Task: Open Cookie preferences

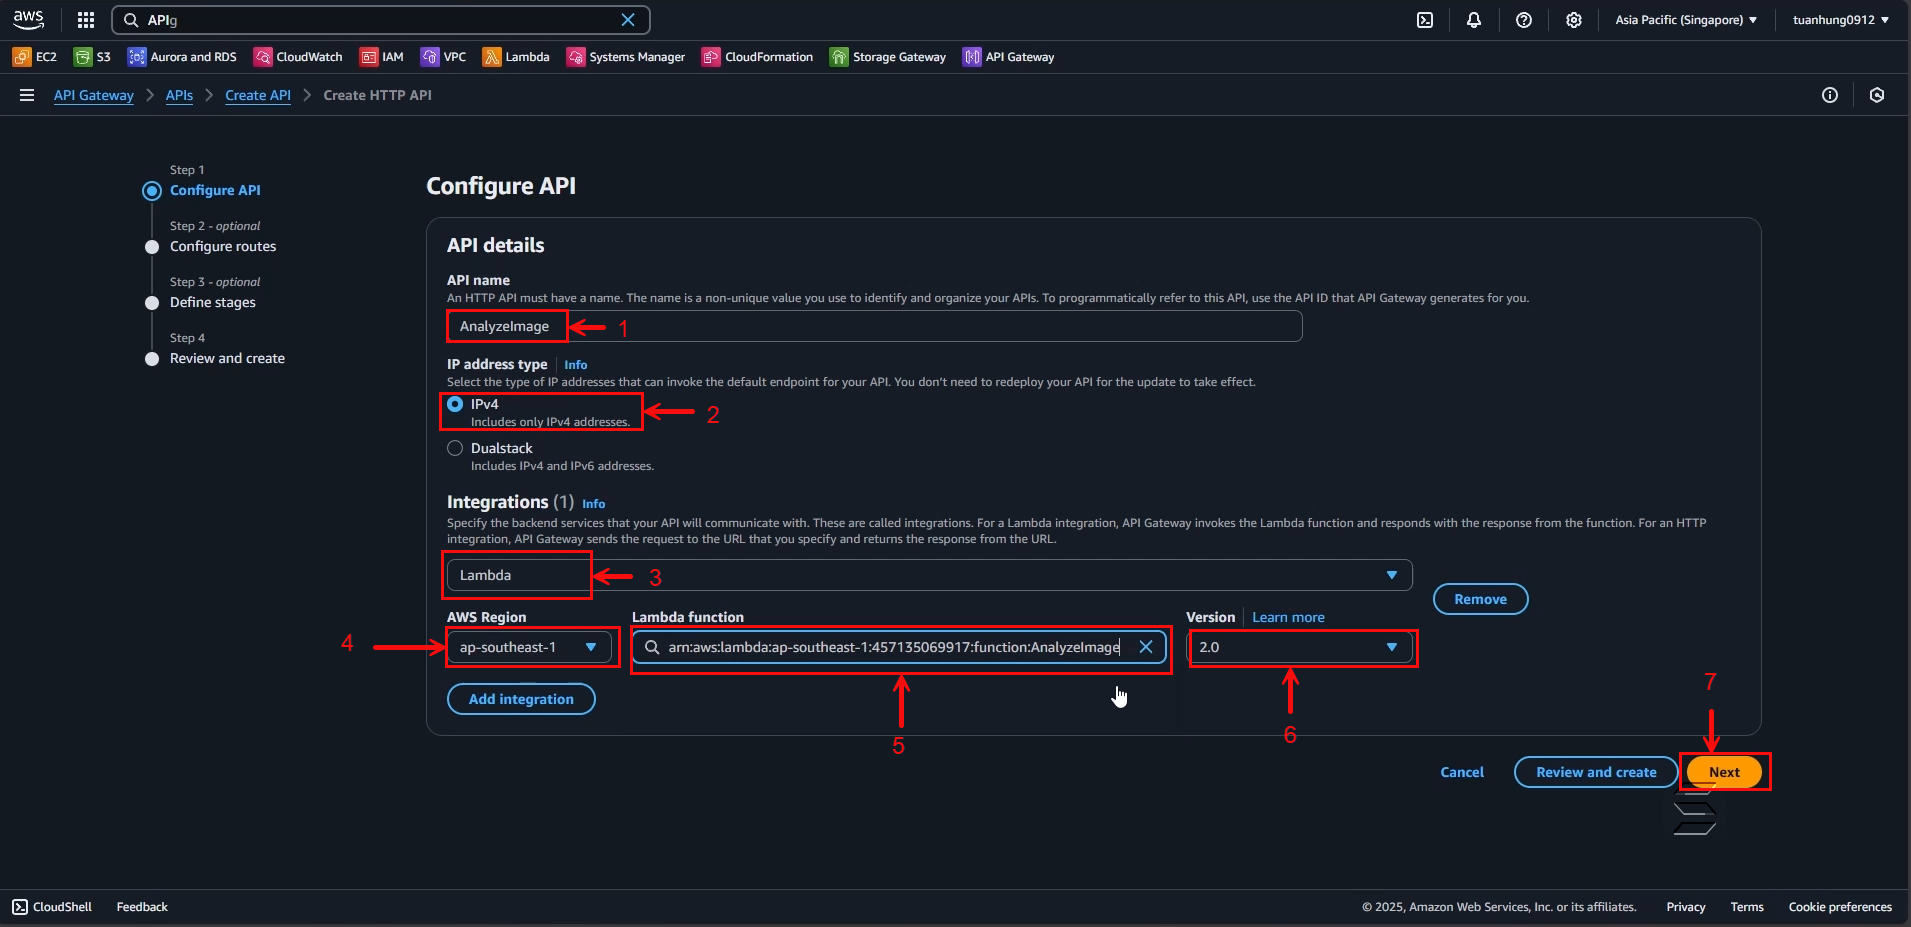Action: click(1840, 907)
